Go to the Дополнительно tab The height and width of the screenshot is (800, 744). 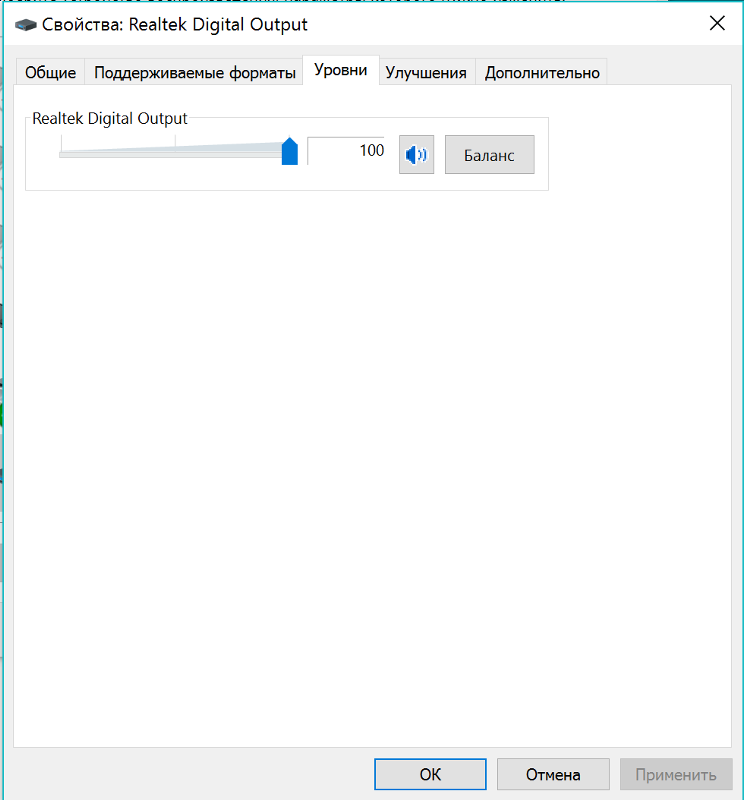tap(542, 72)
